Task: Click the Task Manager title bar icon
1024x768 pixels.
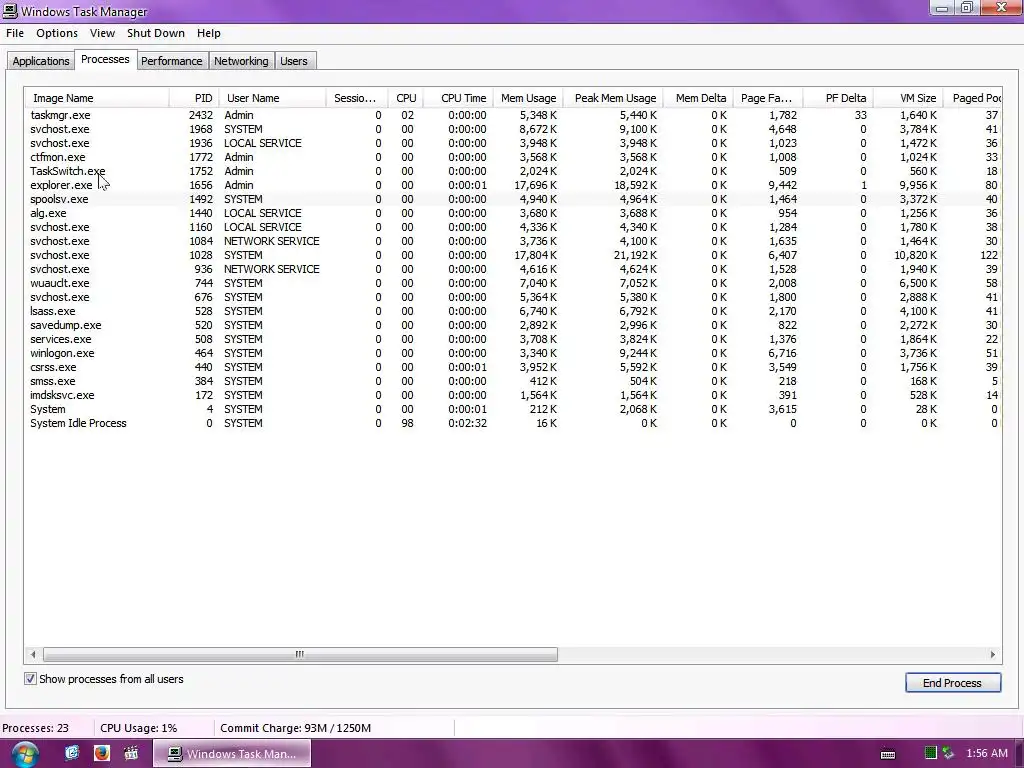Action: (x=10, y=11)
